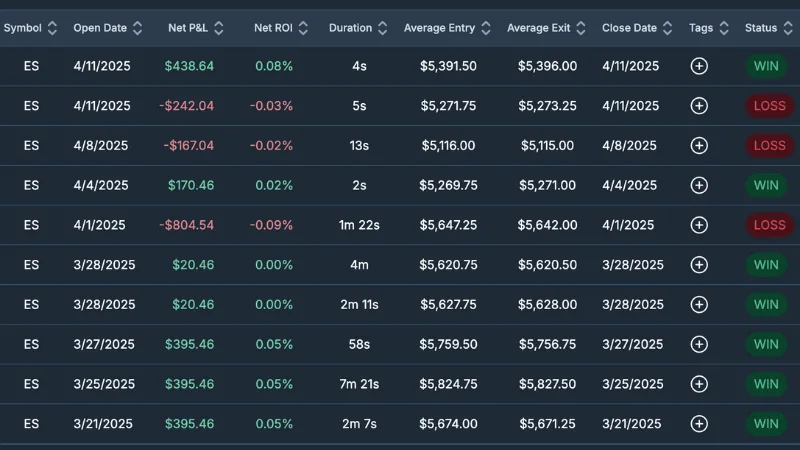This screenshot has width=800, height=450.
Task: Click the Status header label
Action: click(761, 28)
